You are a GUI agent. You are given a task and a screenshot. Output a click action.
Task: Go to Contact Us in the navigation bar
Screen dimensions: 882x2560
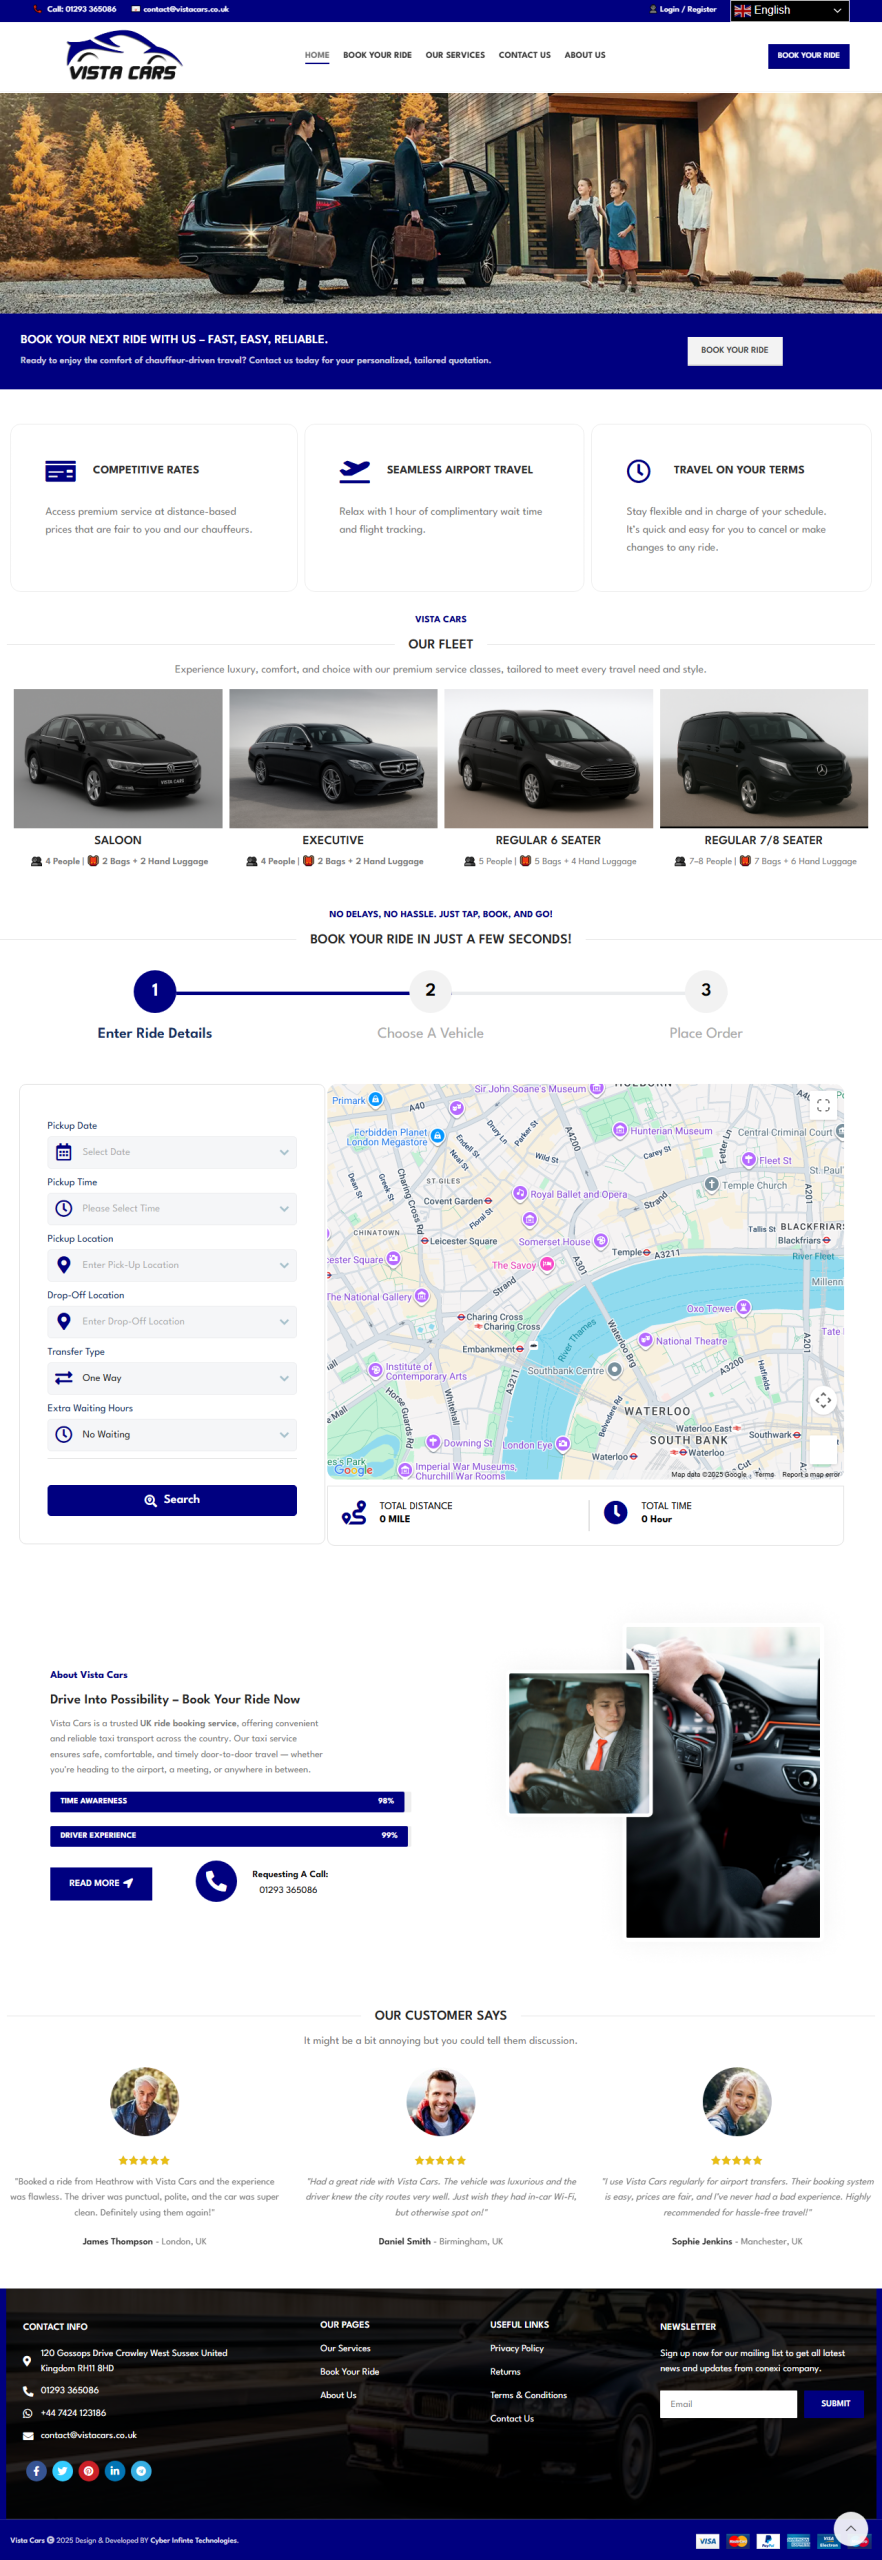click(524, 55)
